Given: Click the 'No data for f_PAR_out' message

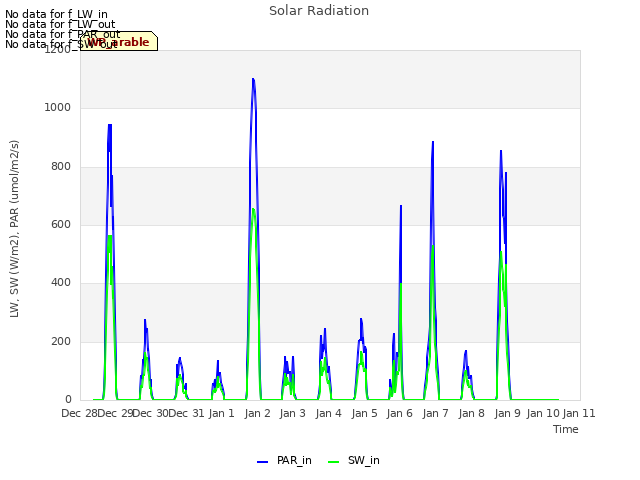Looking at the screenshot, I should click(x=62, y=34).
